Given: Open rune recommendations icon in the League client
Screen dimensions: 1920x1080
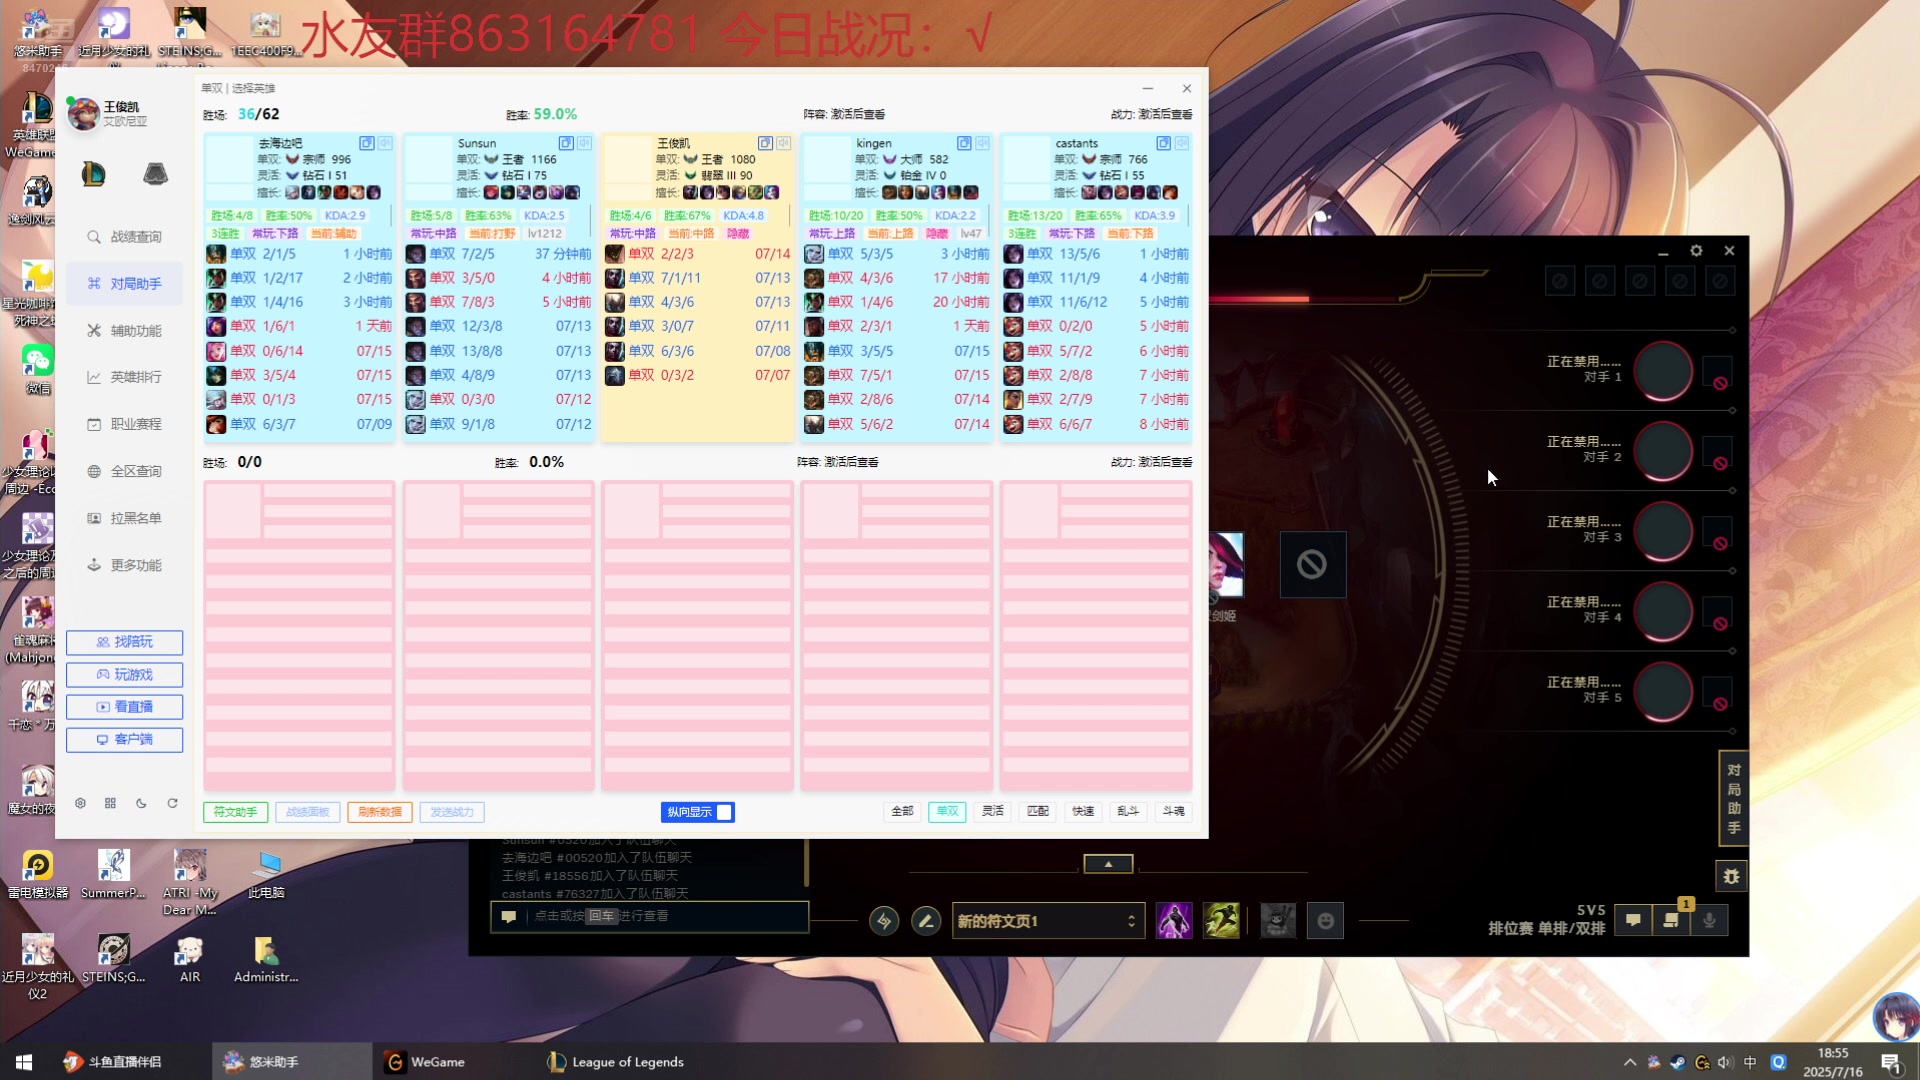Looking at the screenshot, I should 884,921.
